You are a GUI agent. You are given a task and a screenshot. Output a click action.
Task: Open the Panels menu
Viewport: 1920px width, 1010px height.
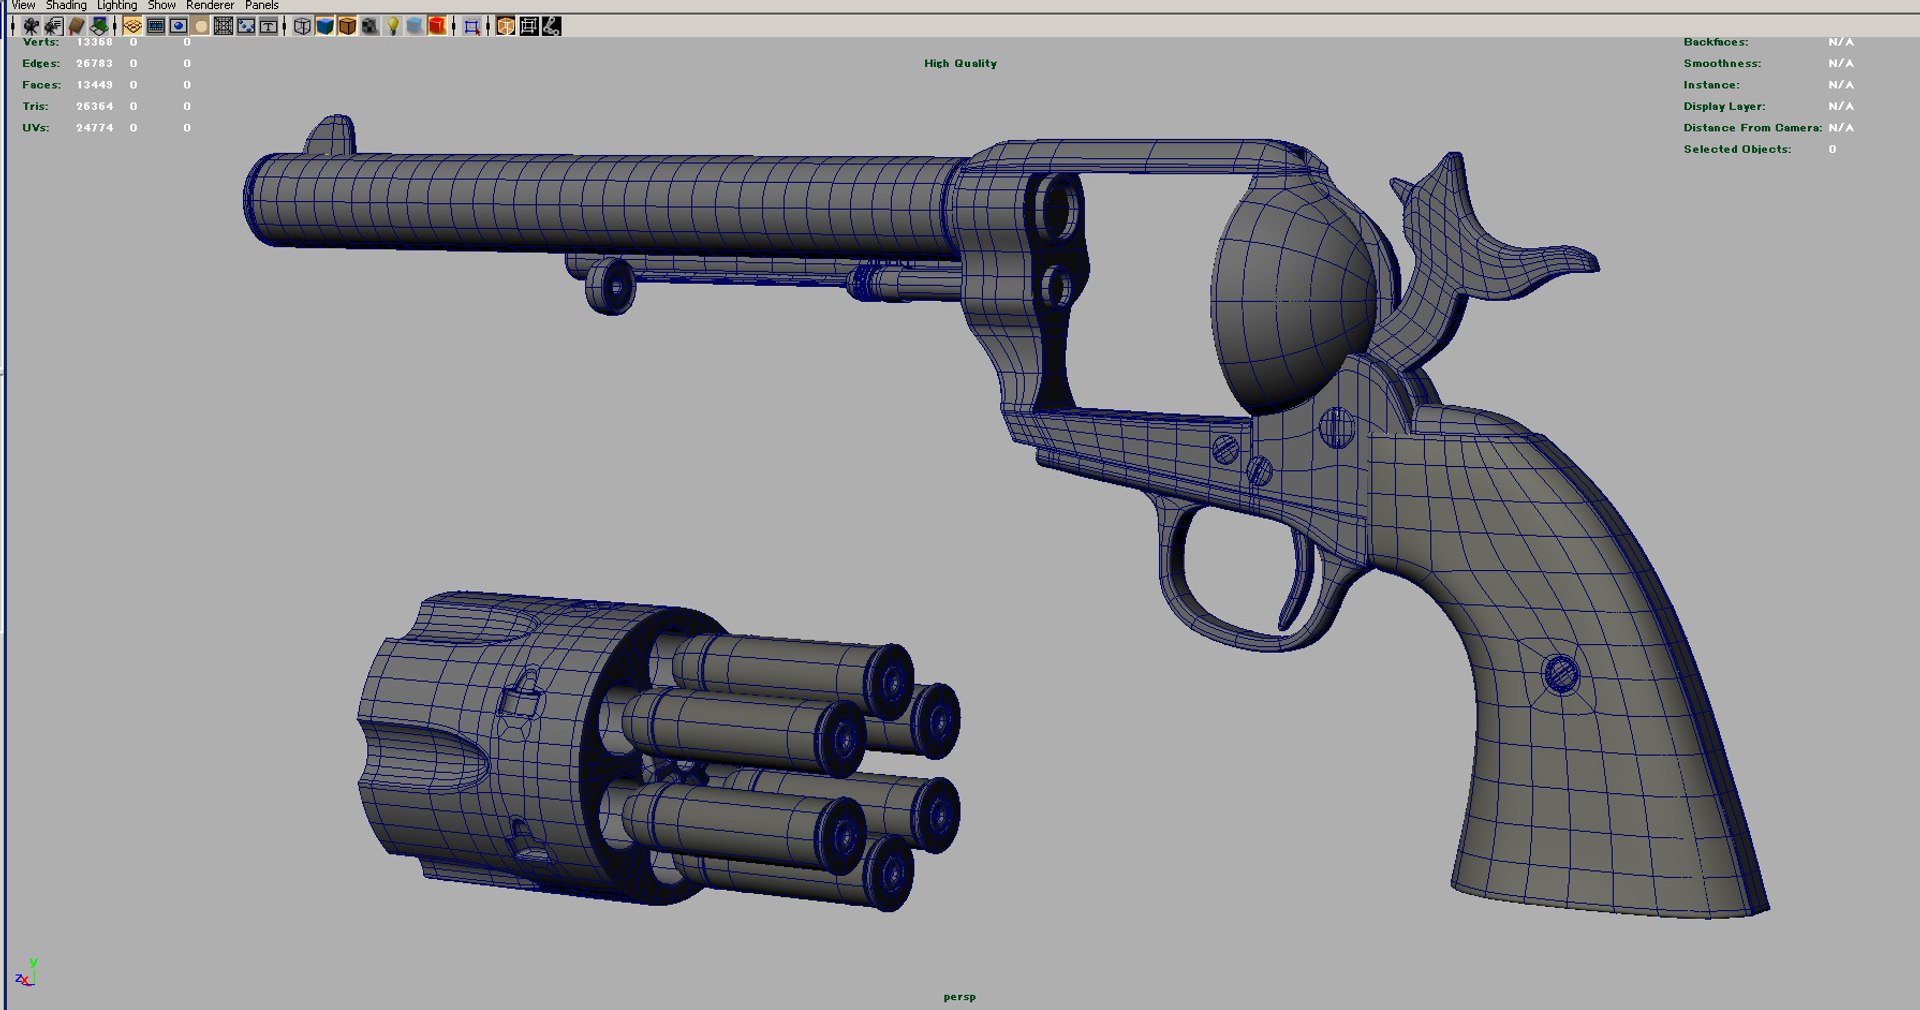(261, 5)
